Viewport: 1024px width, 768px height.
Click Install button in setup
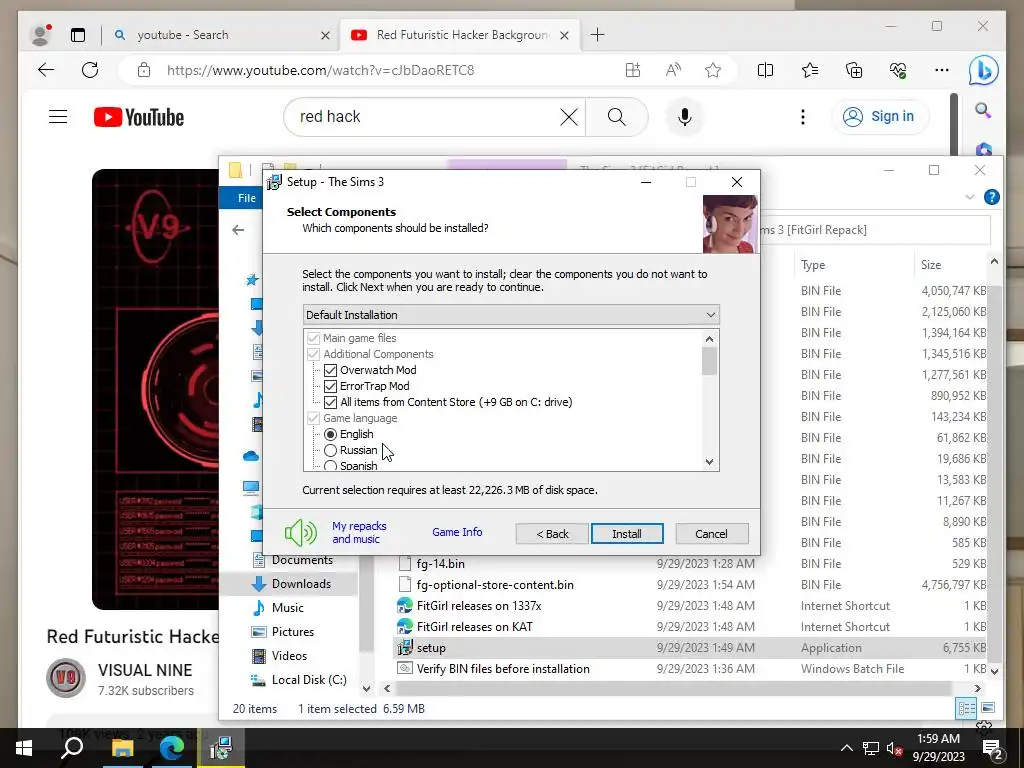point(627,534)
